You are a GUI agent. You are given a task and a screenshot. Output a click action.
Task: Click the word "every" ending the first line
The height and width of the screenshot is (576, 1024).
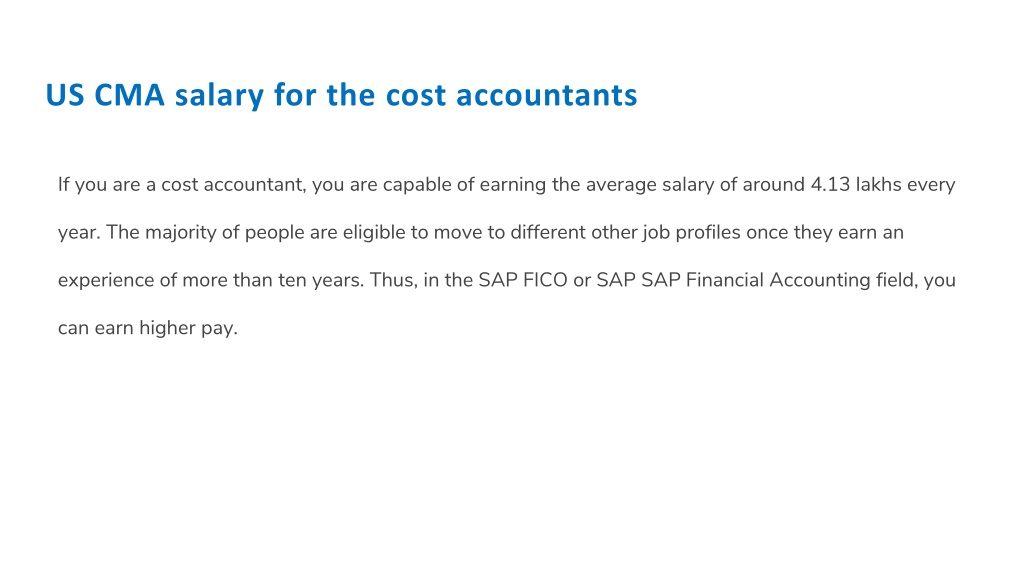point(931,185)
